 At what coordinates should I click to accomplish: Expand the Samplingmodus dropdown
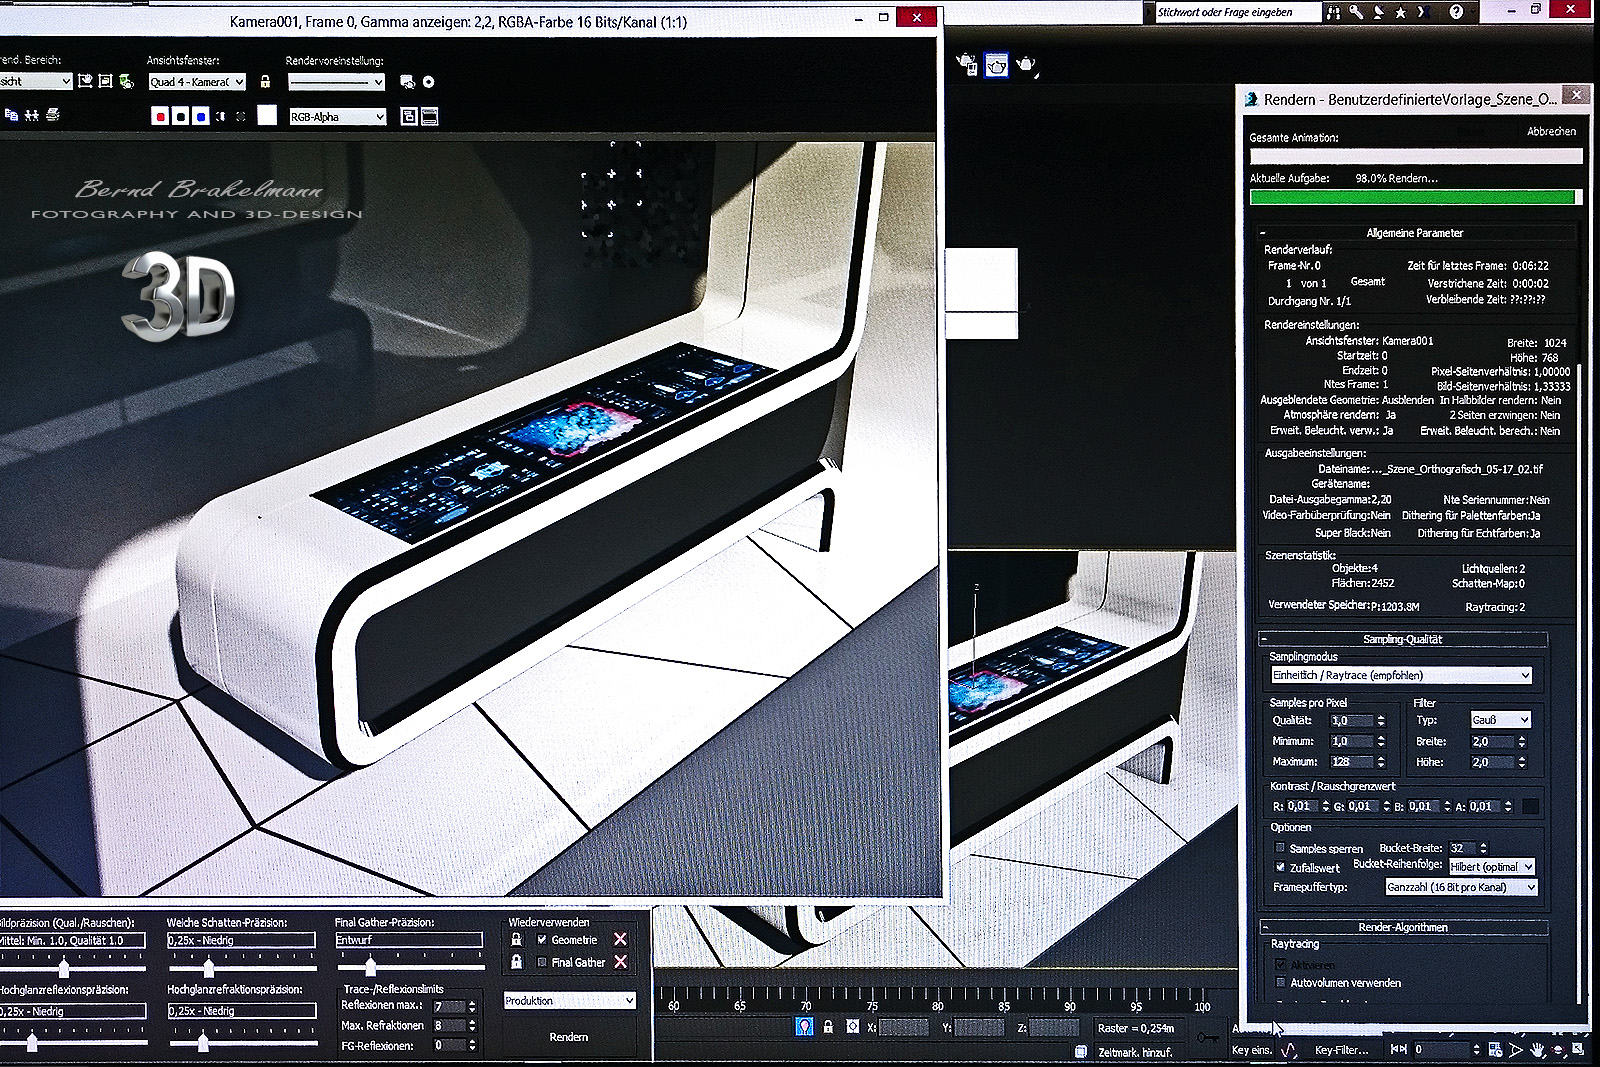(x=1400, y=675)
